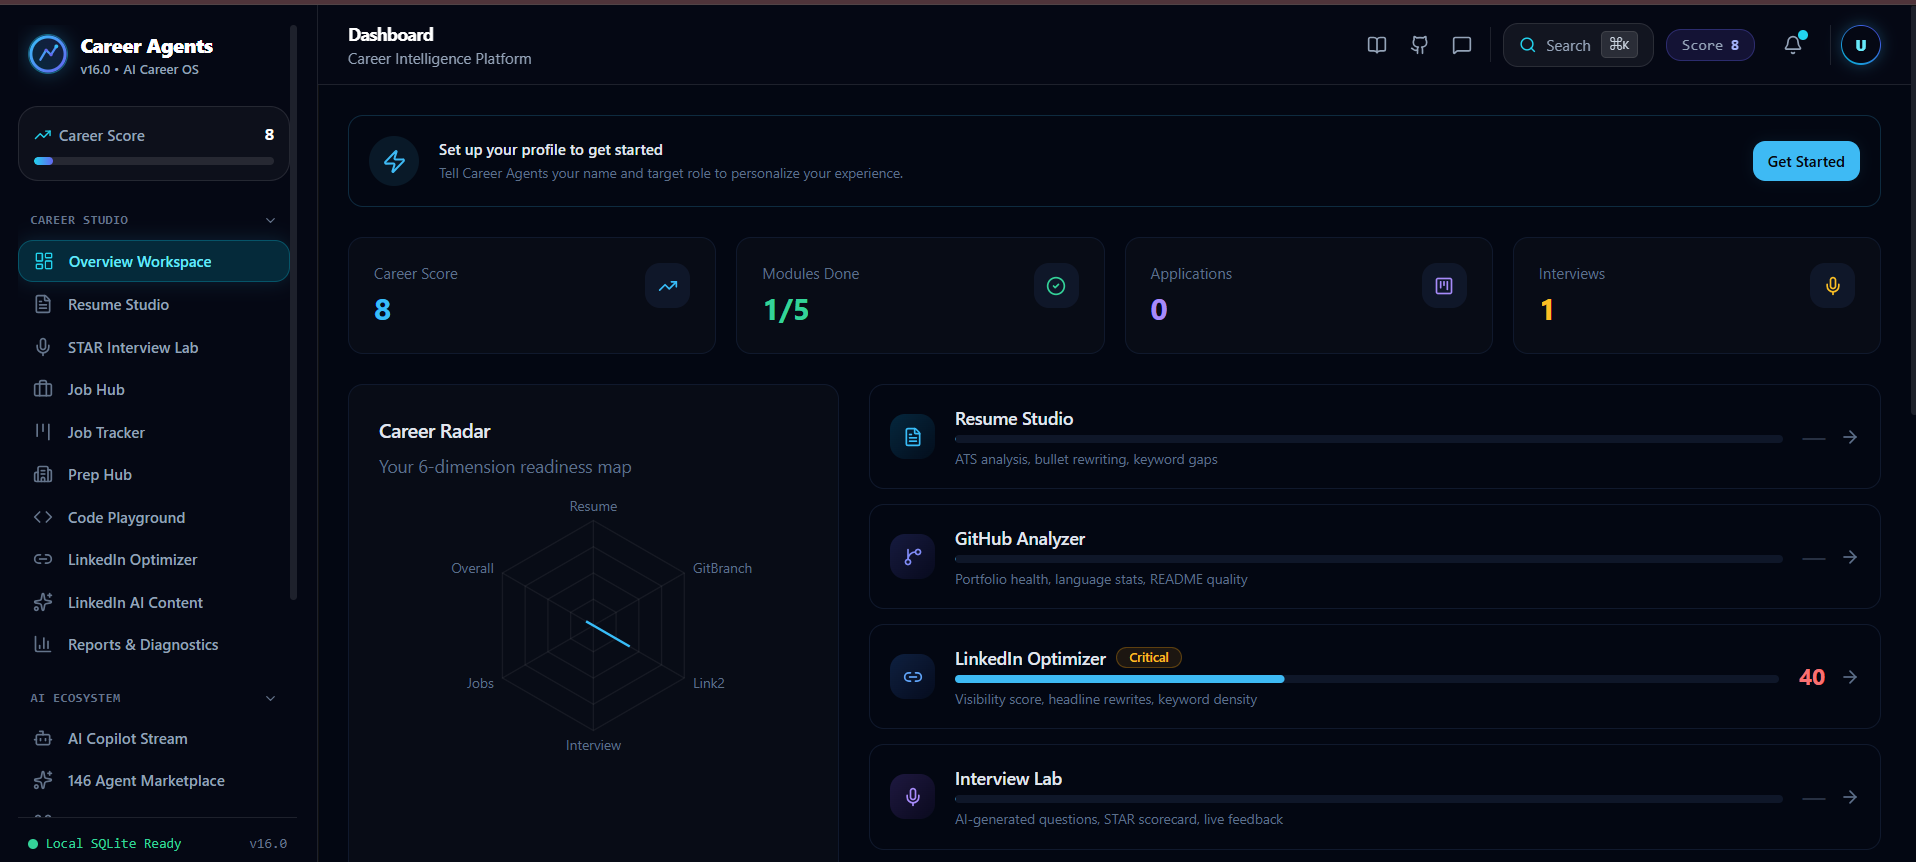
Task: Open 146 Agent Marketplace from sidebar
Action: pyautogui.click(x=154, y=780)
